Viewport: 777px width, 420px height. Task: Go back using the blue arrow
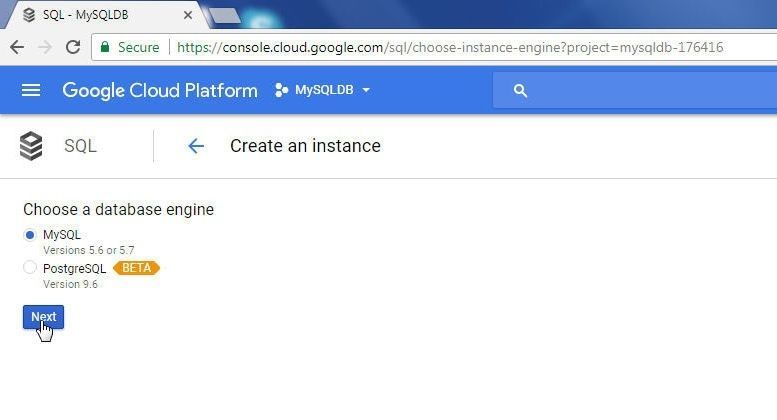(196, 146)
